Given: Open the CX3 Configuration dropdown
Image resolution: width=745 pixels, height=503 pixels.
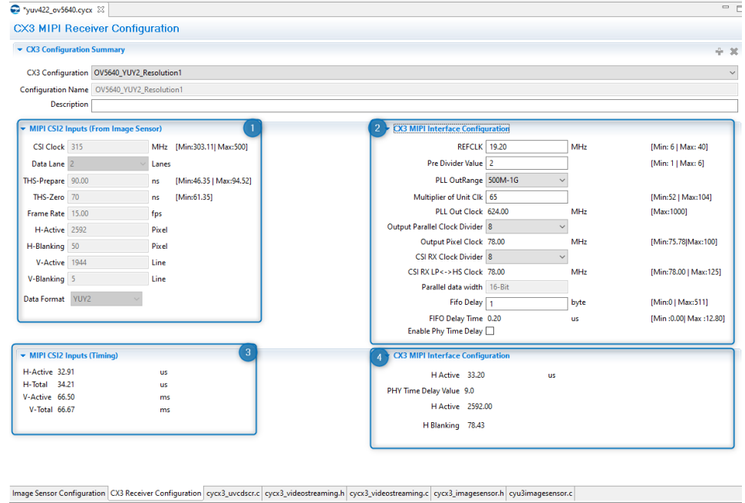Looking at the screenshot, I should pyautogui.click(x=415, y=73).
